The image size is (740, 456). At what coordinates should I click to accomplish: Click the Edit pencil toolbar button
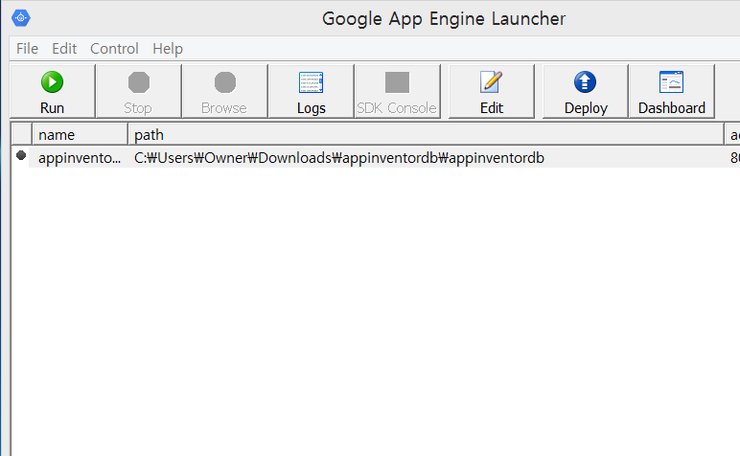[491, 92]
